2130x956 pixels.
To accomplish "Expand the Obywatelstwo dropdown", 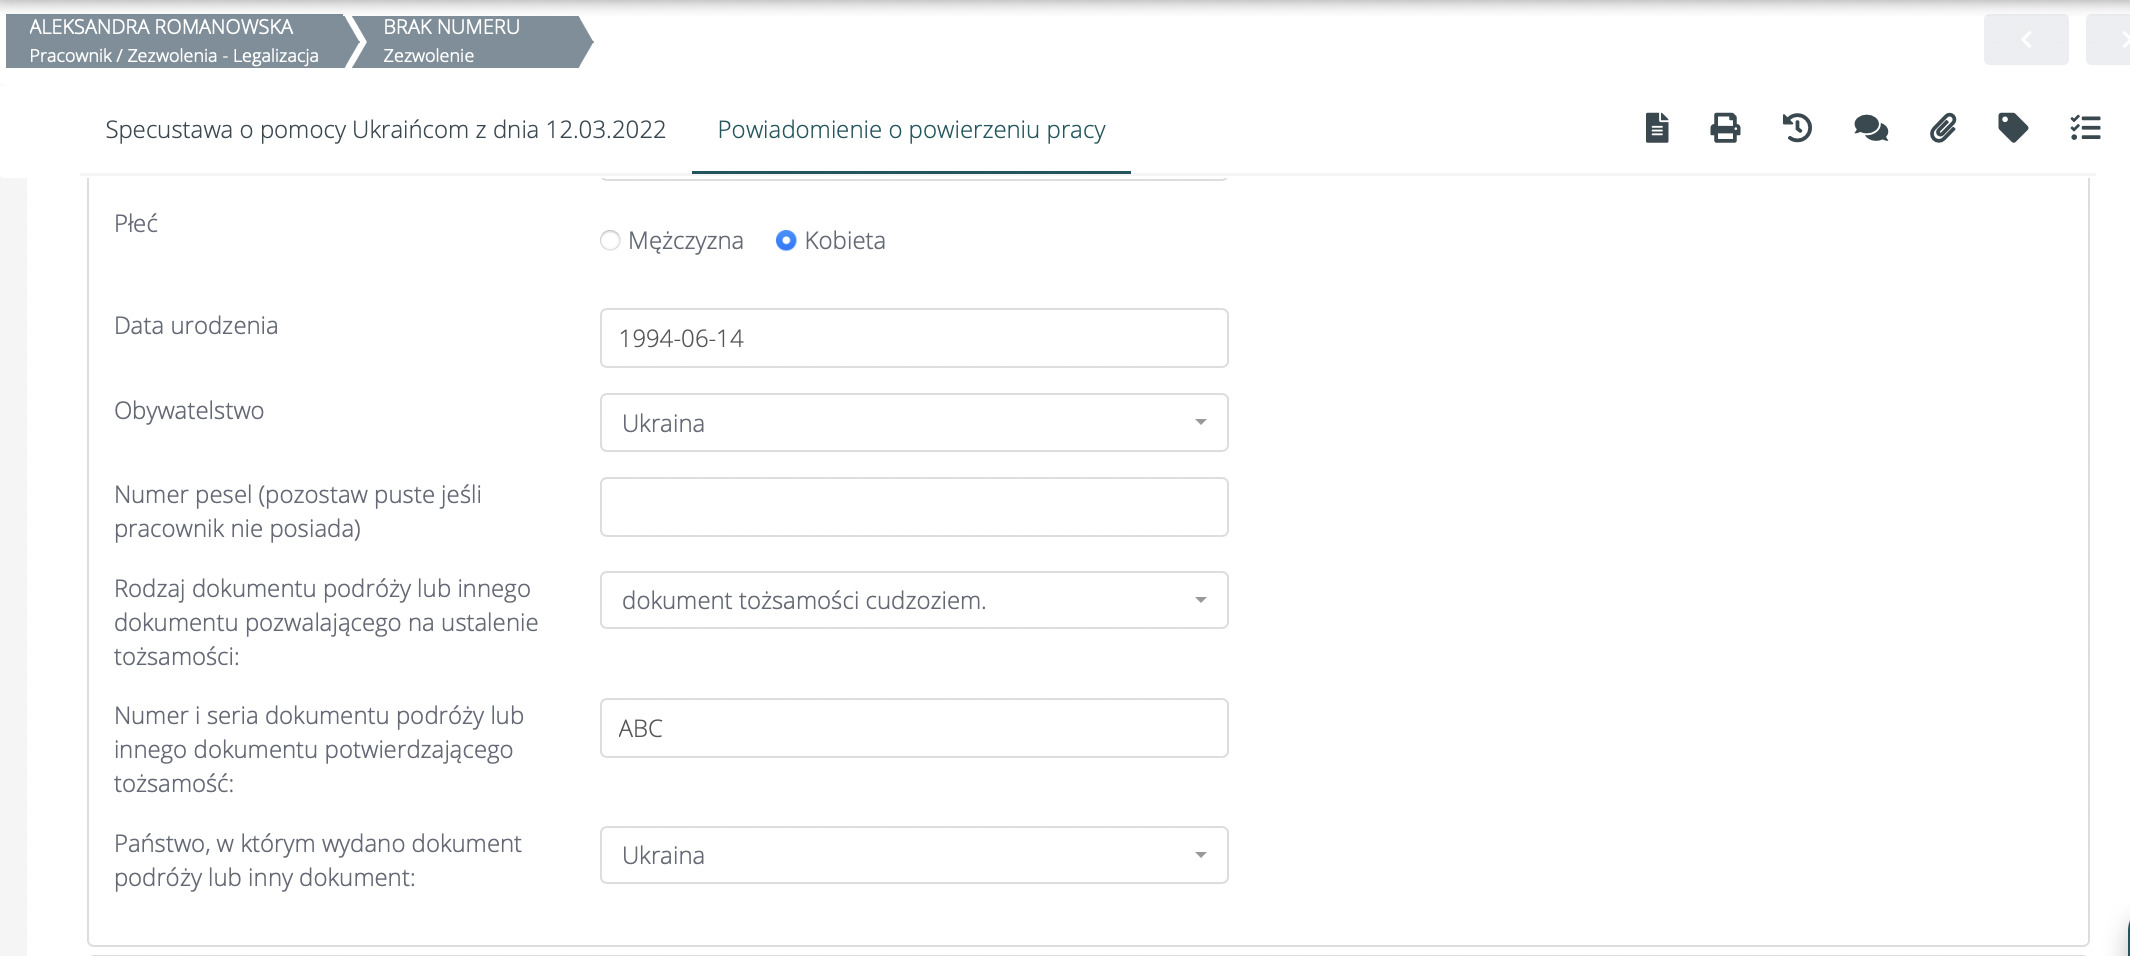I will [x=913, y=423].
